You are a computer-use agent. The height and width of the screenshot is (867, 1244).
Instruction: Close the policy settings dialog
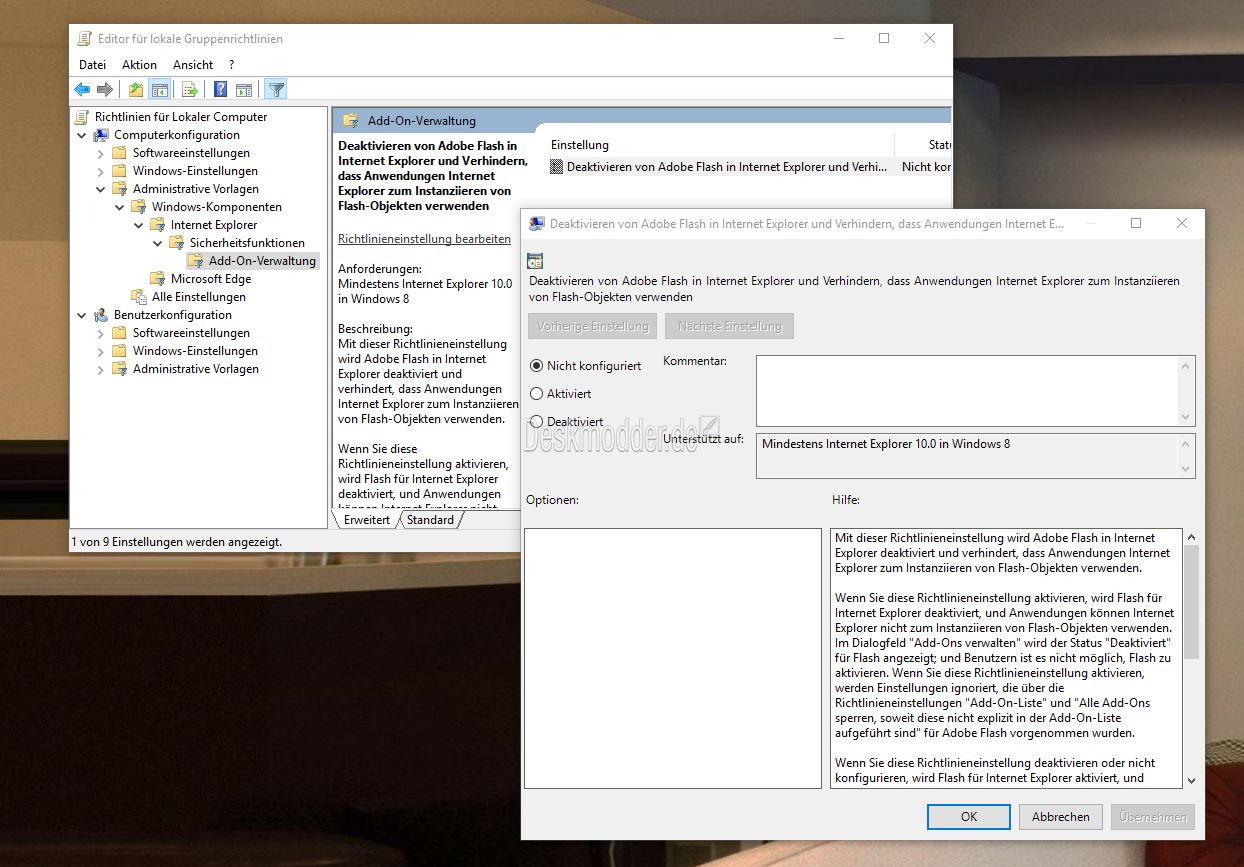[1182, 223]
